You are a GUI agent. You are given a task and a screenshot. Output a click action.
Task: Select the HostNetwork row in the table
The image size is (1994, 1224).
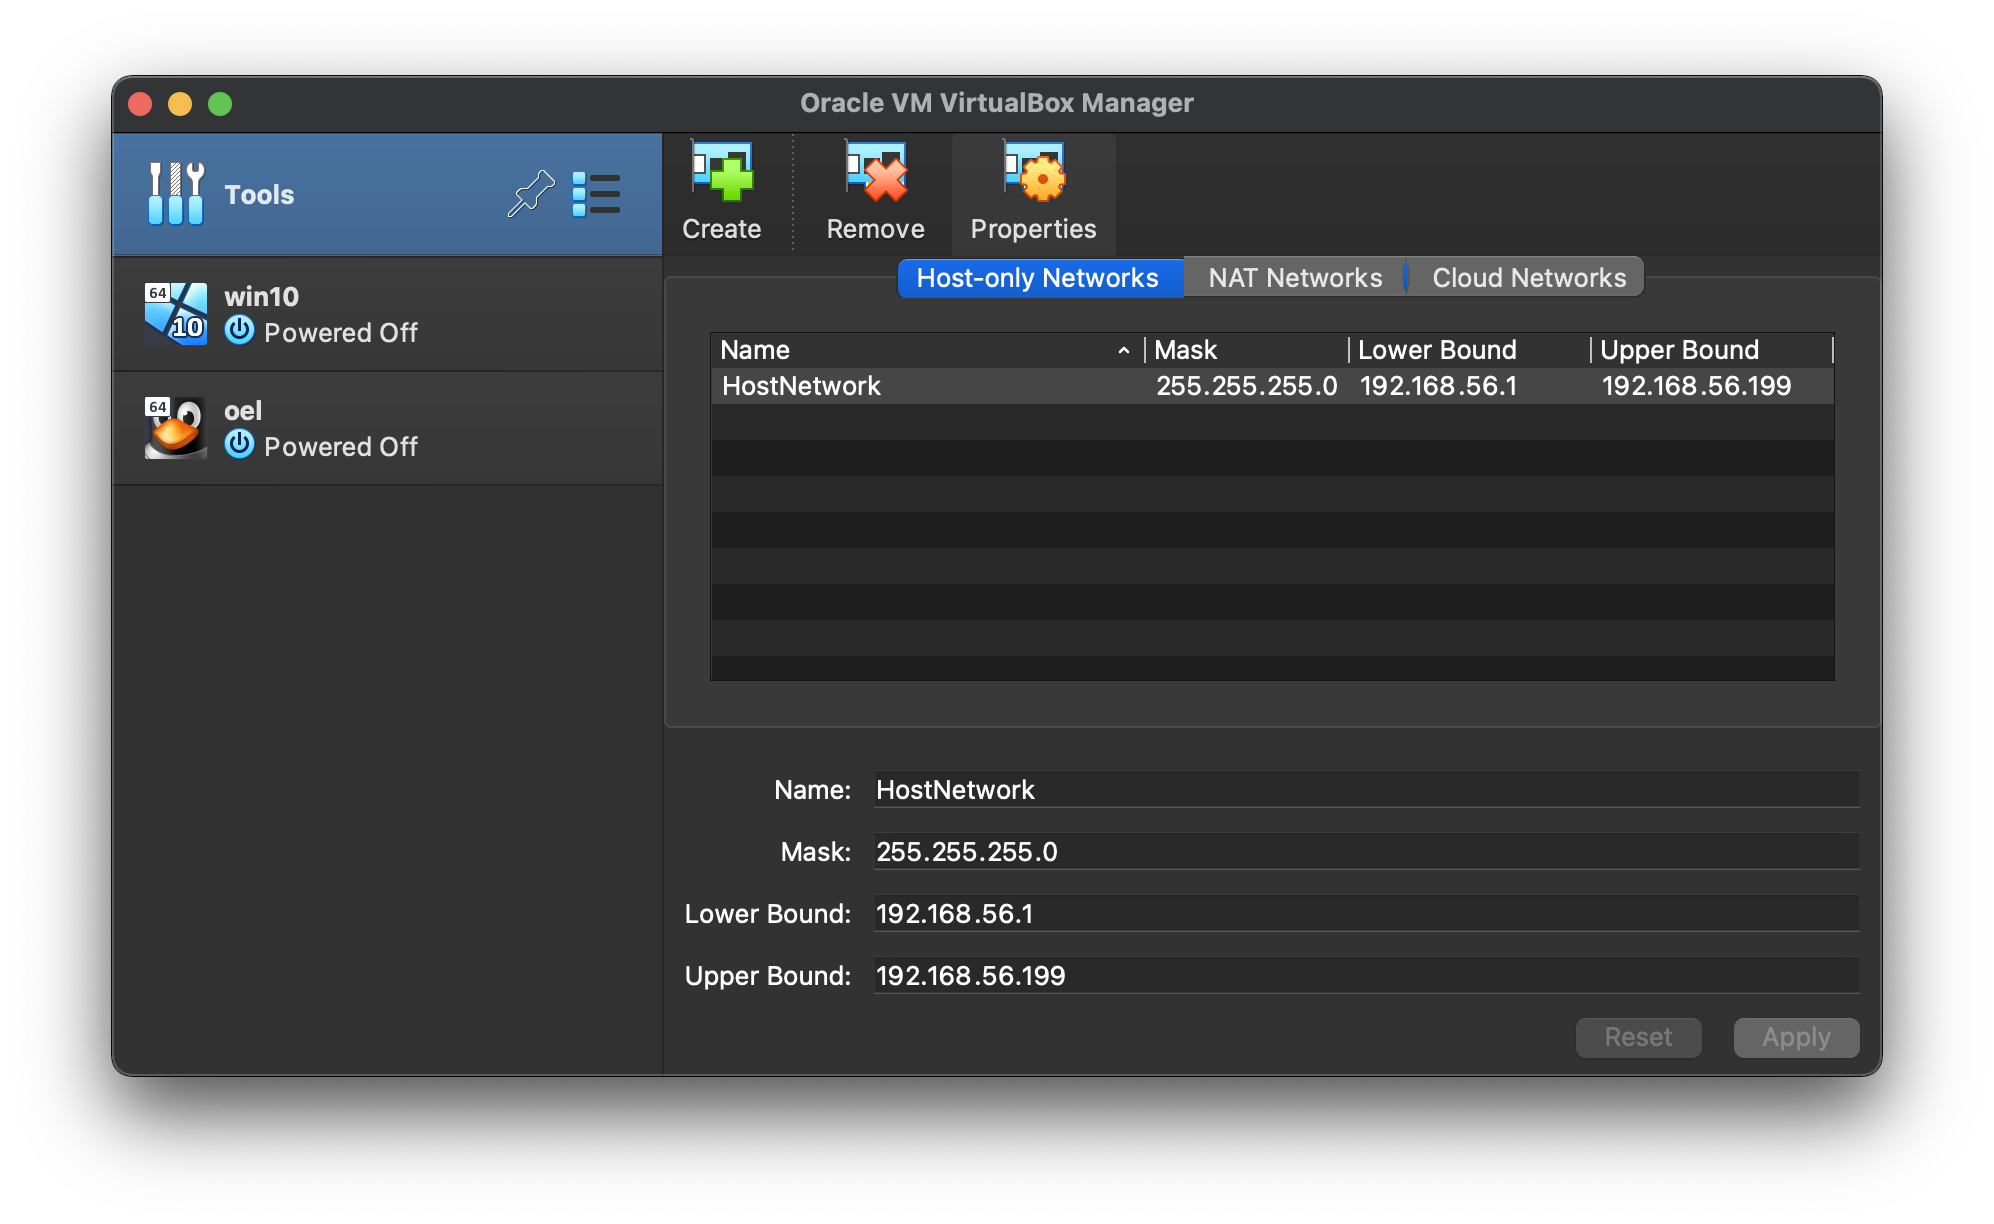tap(1272, 386)
